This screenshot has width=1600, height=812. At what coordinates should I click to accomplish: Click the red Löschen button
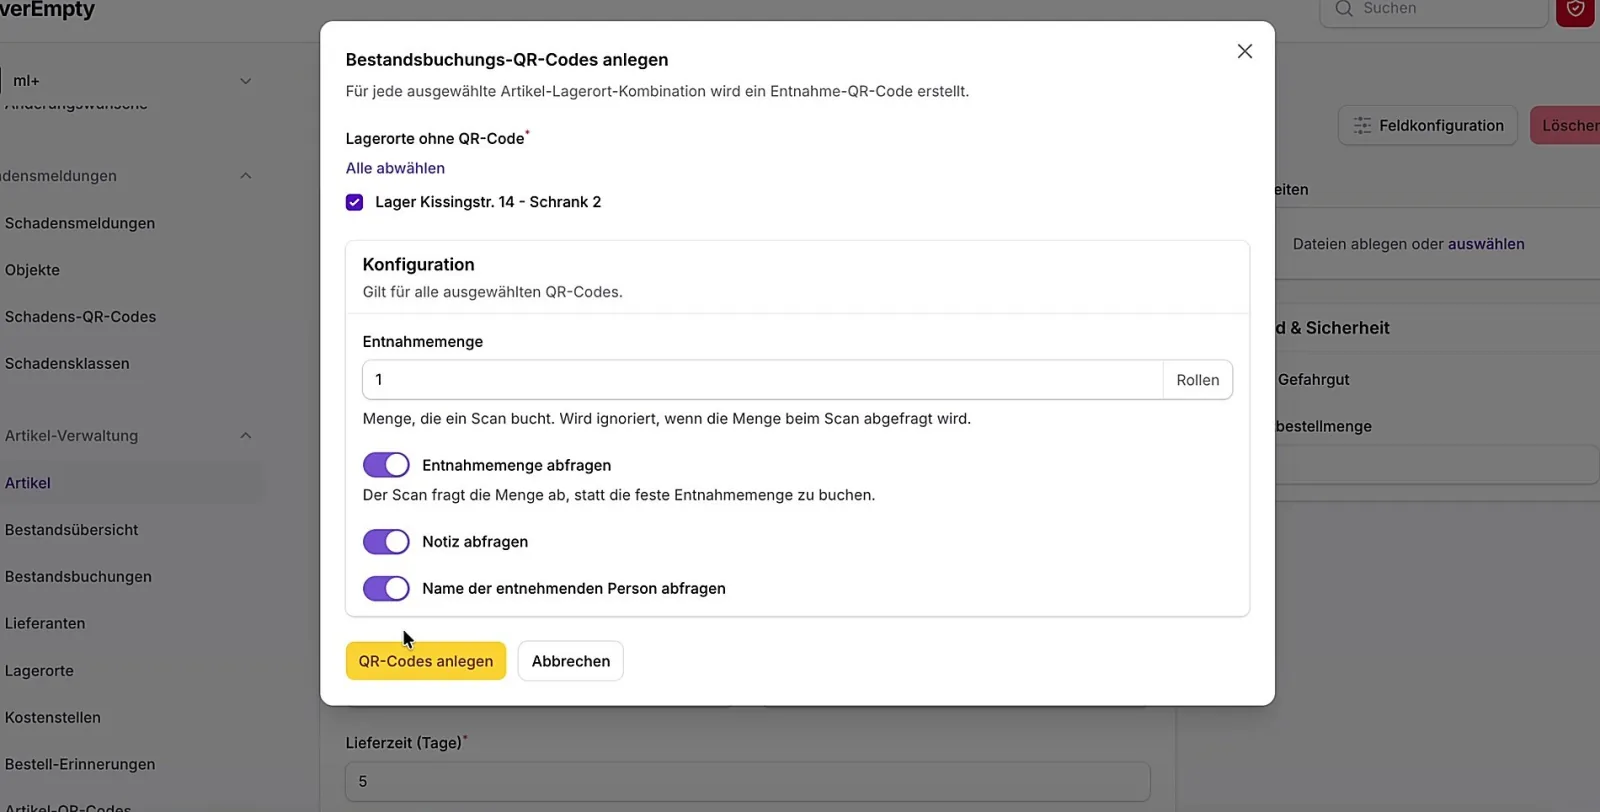click(x=1566, y=126)
